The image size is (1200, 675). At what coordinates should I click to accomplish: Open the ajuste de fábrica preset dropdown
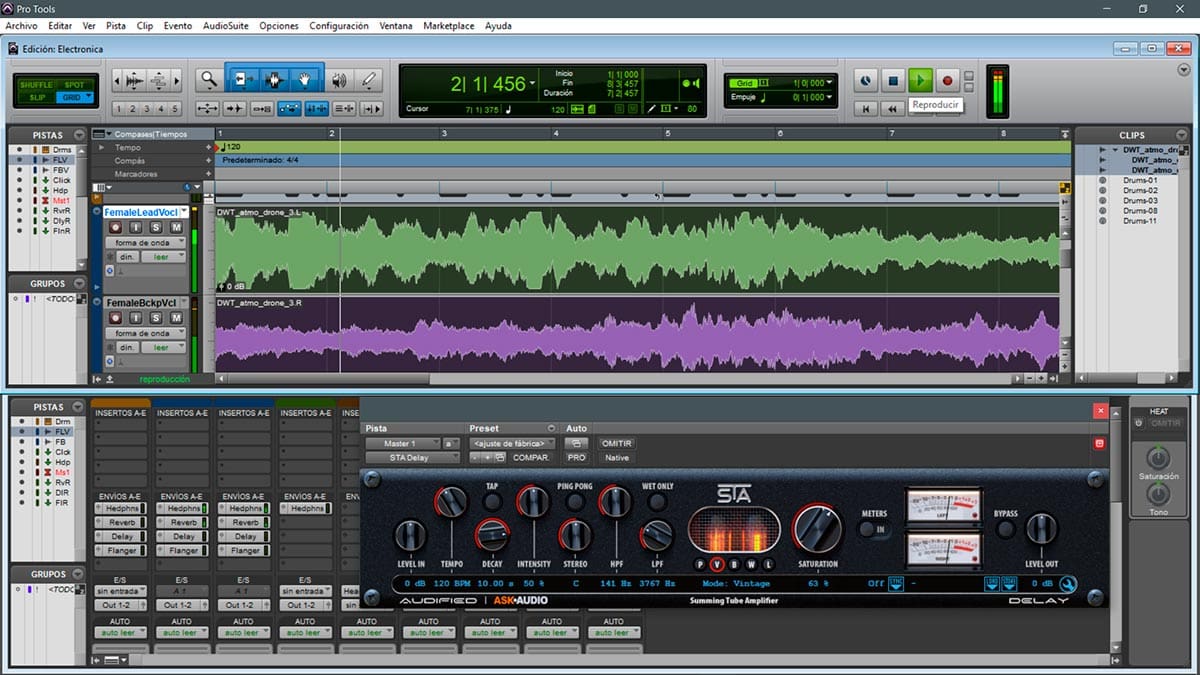click(511, 443)
